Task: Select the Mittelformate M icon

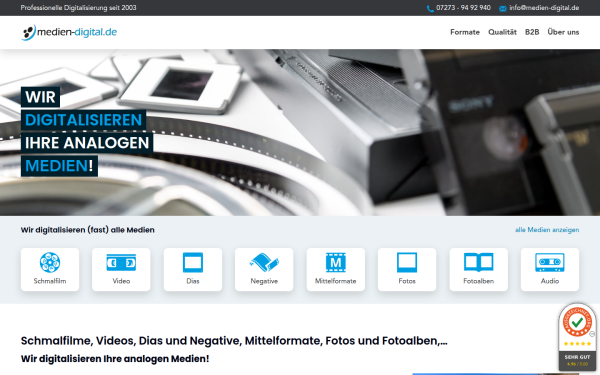Action: click(336, 262)
